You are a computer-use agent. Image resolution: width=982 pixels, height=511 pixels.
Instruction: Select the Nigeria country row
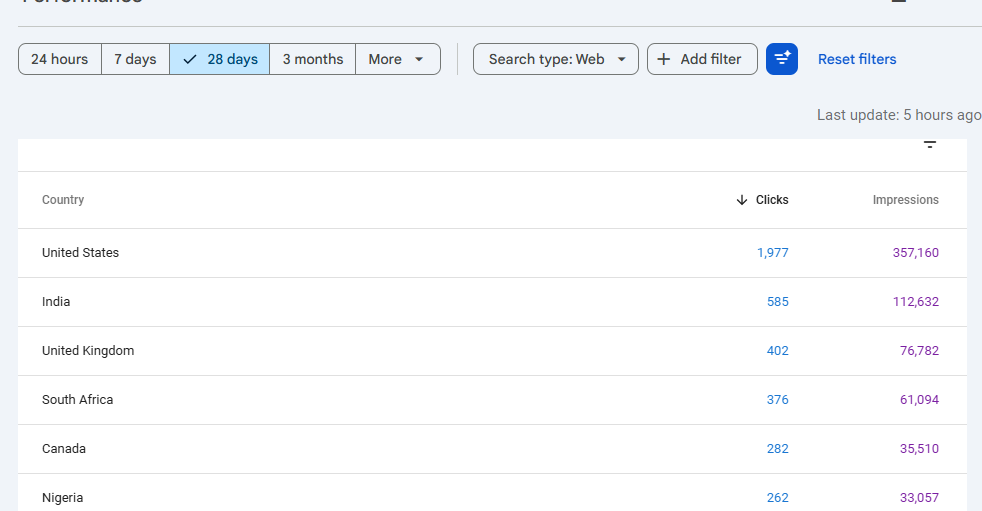(62, 498)
